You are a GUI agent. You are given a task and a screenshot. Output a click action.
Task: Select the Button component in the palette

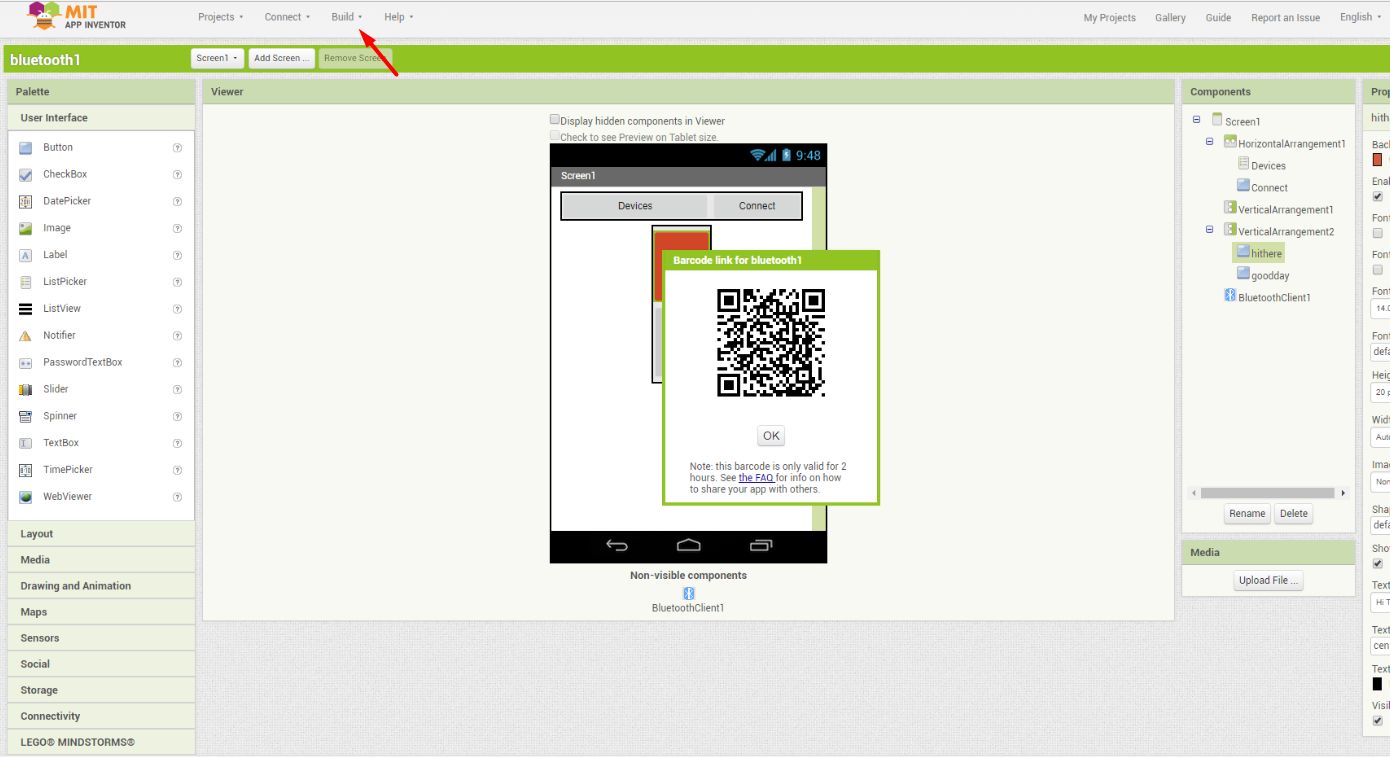58,148
